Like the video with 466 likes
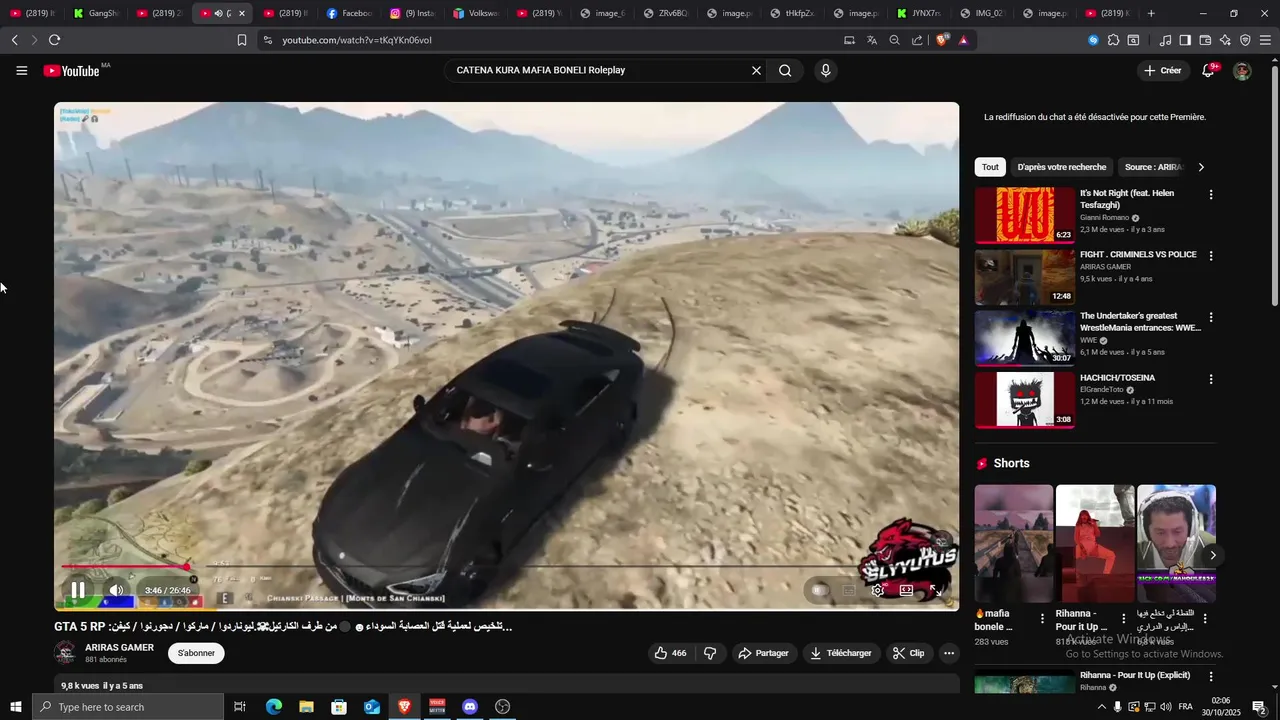 pyautogui.click(x=670, y=653)
